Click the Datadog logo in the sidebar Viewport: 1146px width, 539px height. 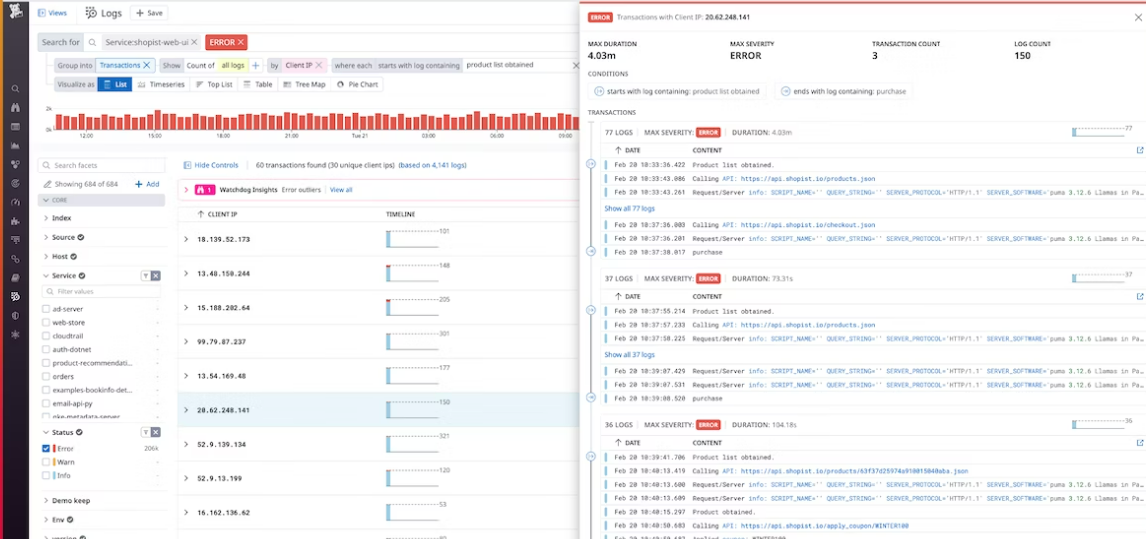[15, 12]
